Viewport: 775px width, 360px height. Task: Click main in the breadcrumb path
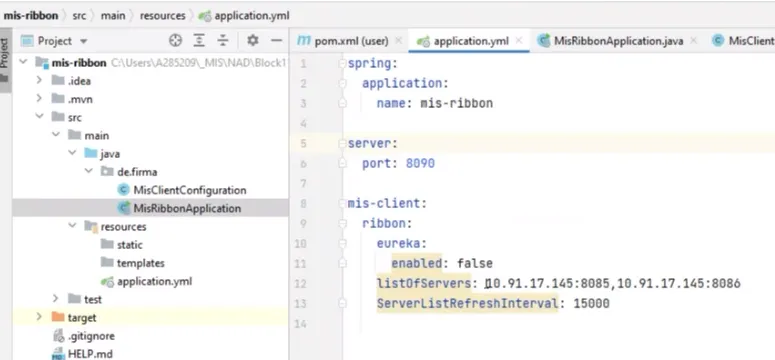coord(113,16)
